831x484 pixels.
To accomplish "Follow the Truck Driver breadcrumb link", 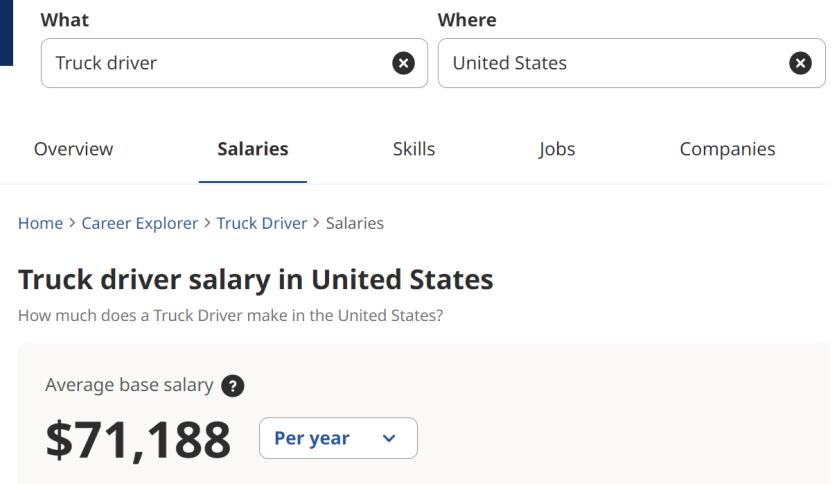I will click(x=262, y=223).
